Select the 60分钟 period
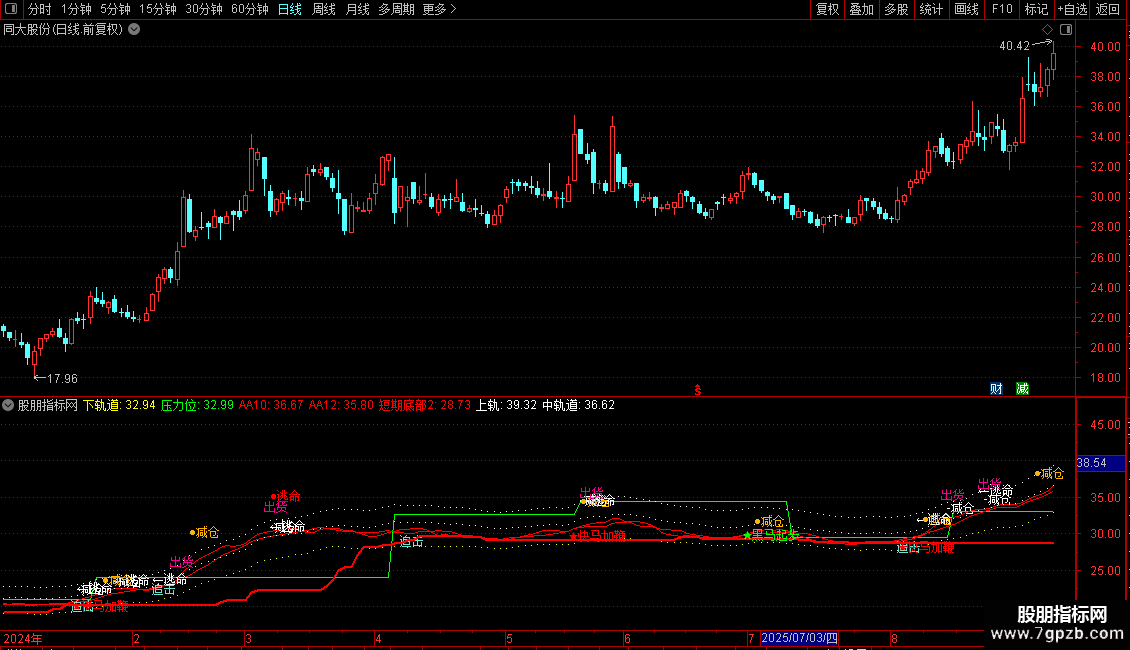Viewport: 1130px width, 650px height. point(249,9)
